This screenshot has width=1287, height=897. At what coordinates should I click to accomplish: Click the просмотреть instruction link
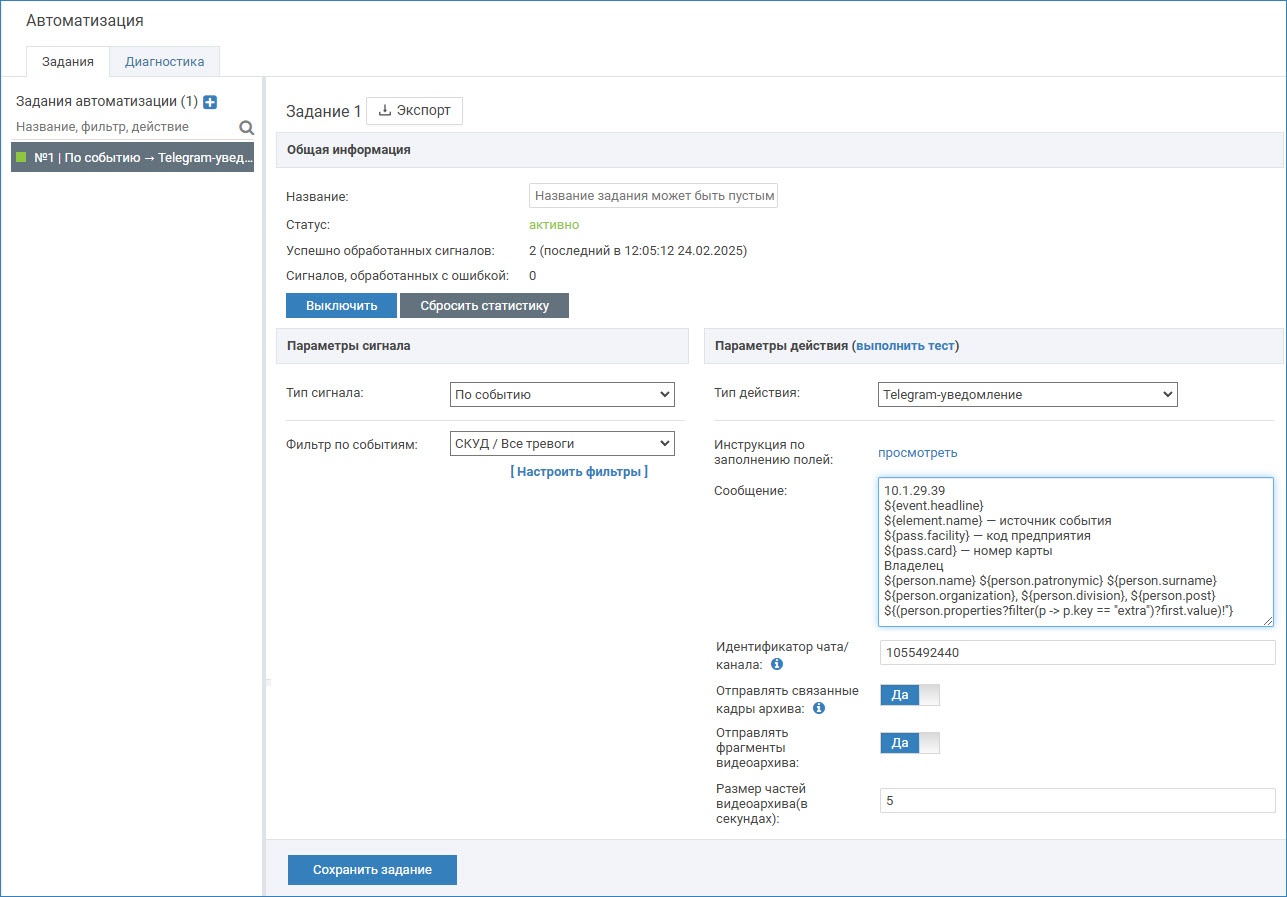point(917,453)
